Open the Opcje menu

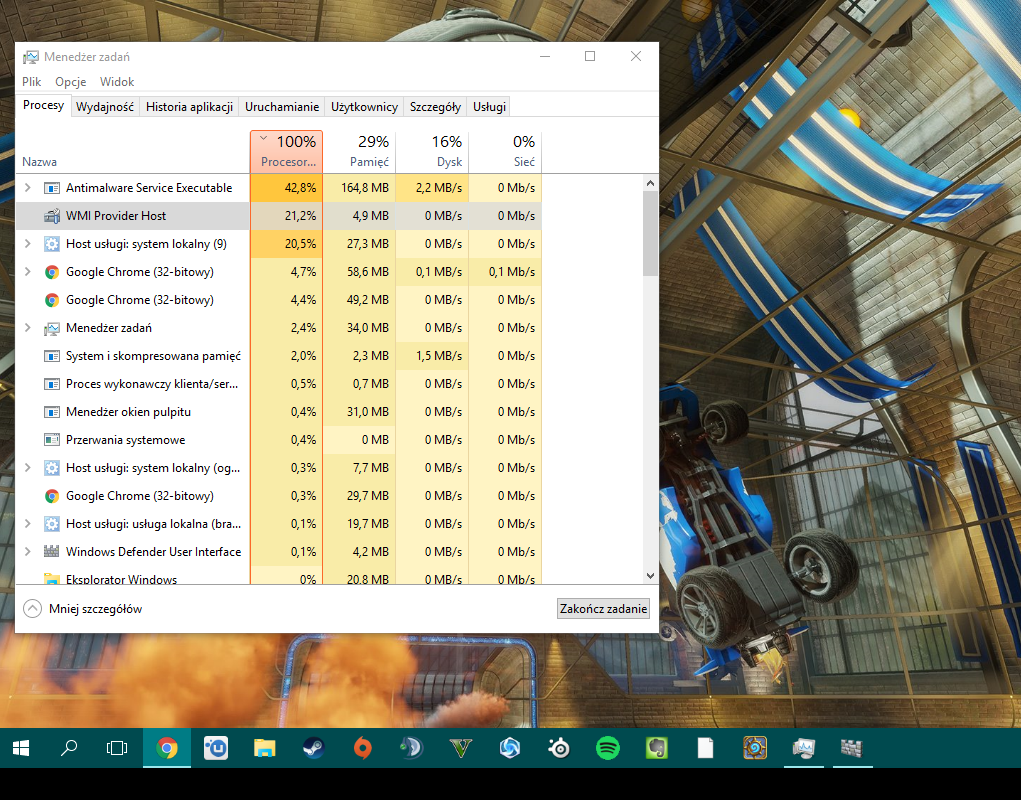tap(71, 82)
